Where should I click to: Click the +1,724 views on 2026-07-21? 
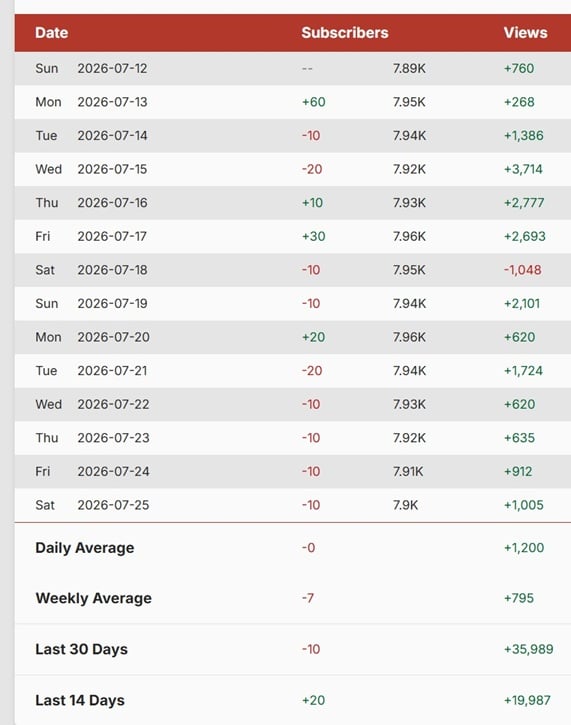pyautogui.click(x=523, y=371)
